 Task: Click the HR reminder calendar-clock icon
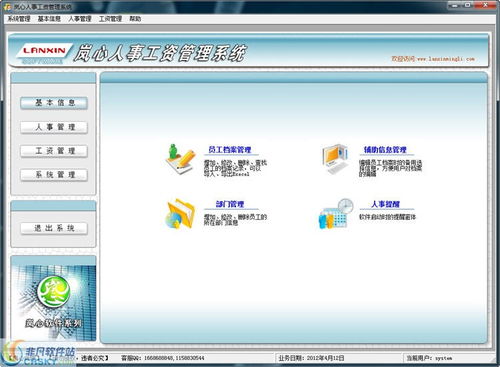click(336, 214)
